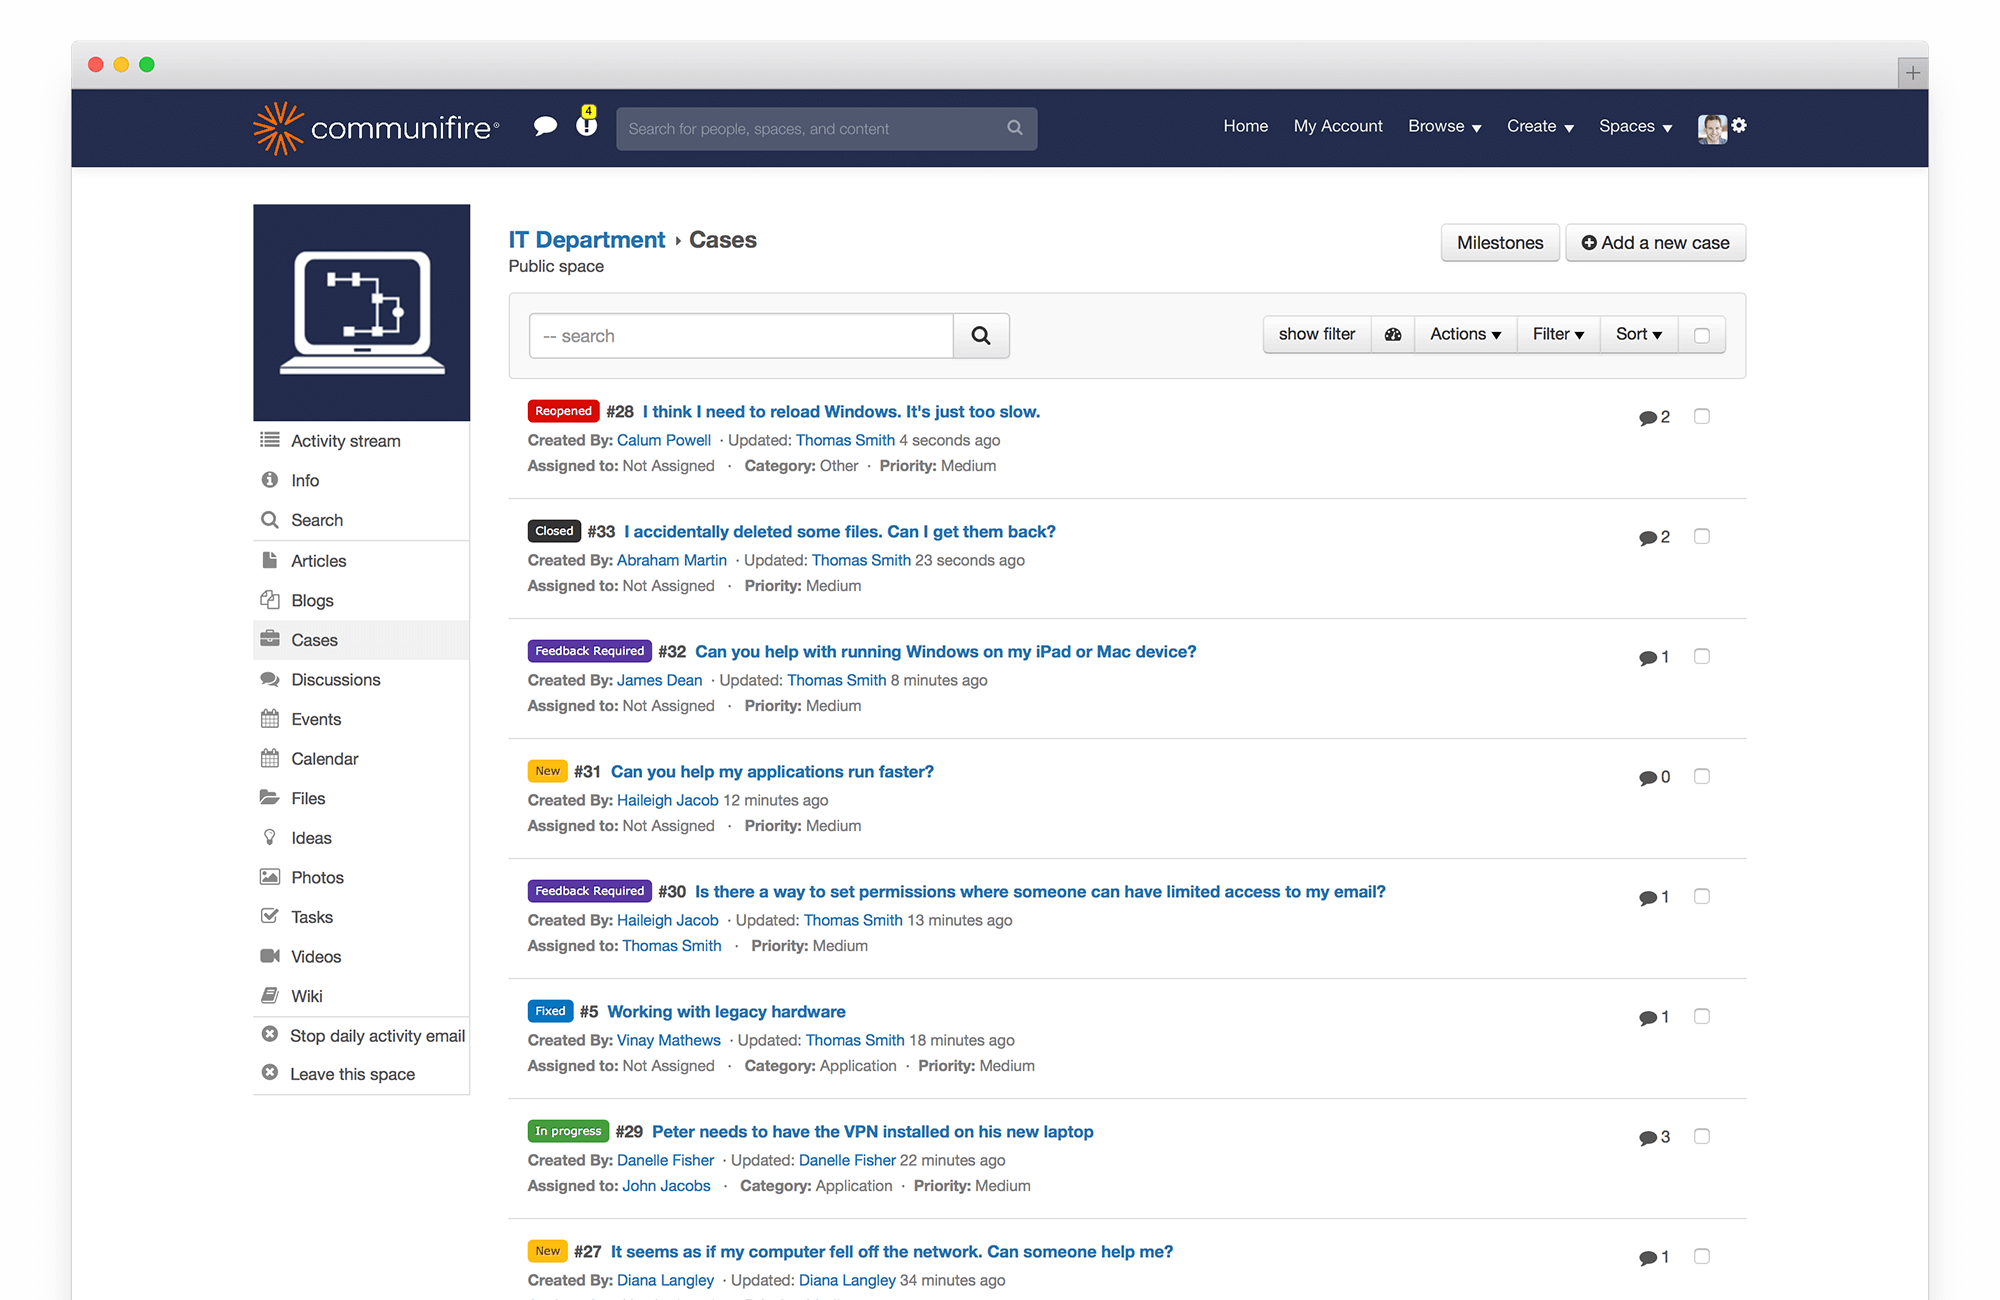Select Home in the top navigation

(1245, 126)
